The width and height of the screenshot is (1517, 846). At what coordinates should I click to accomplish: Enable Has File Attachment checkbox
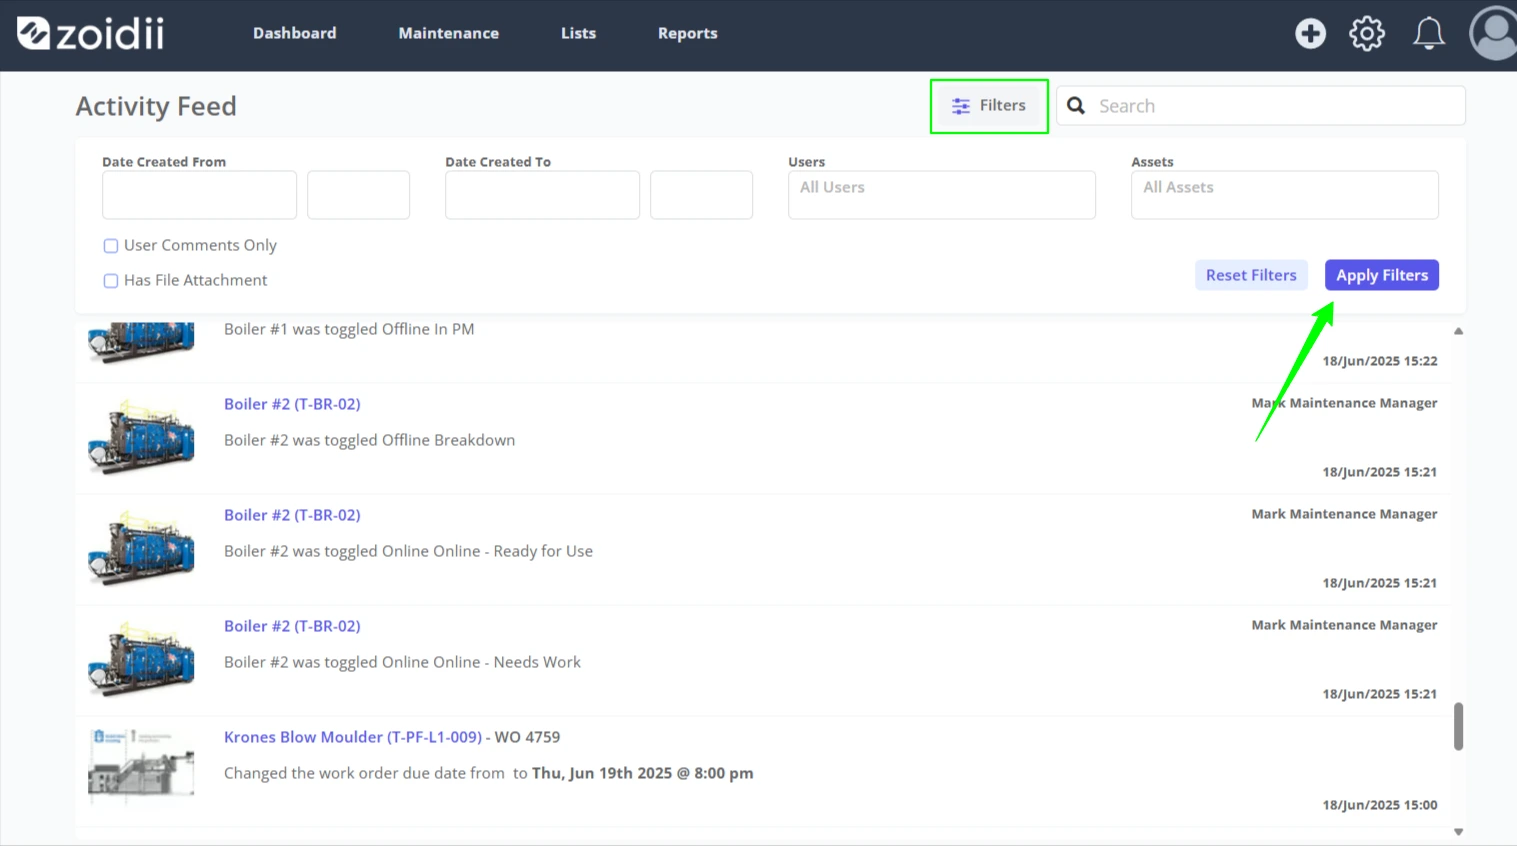point(111,281)
